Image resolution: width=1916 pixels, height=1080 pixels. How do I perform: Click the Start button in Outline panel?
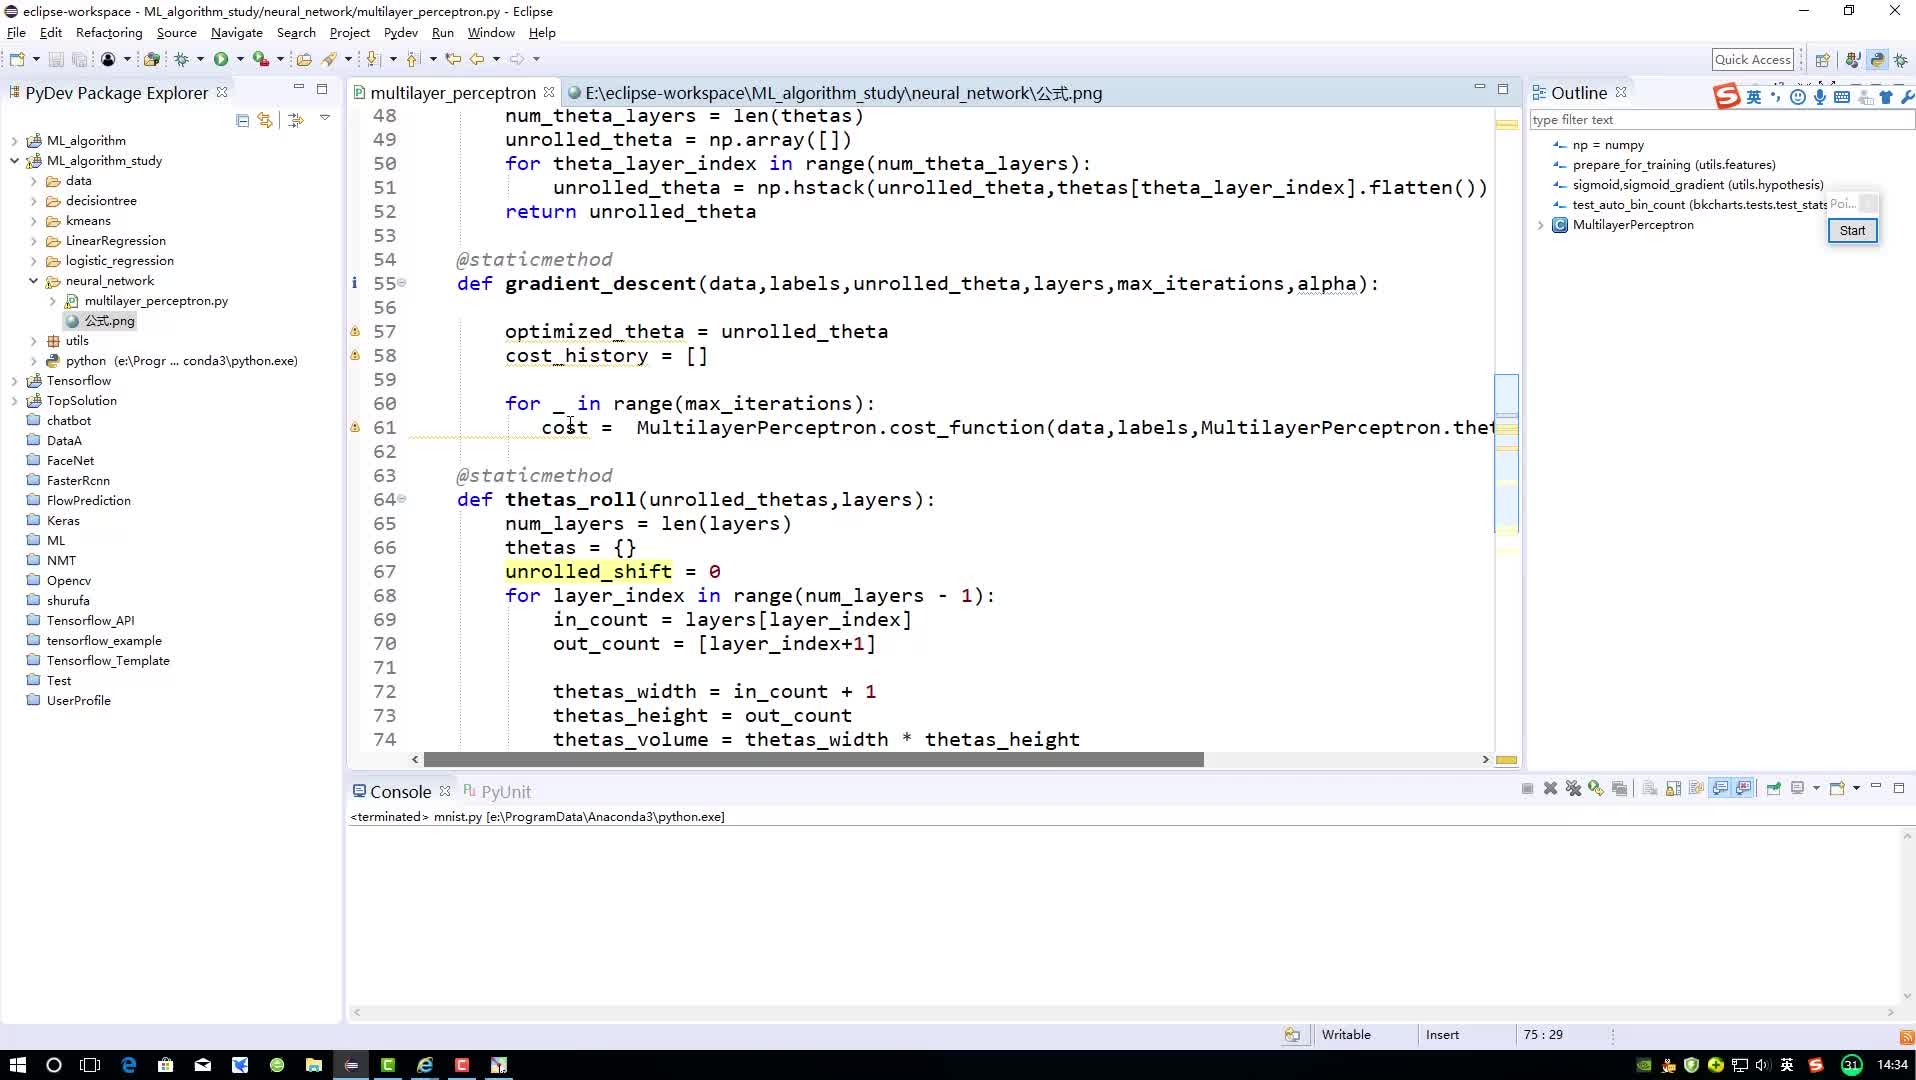(x=1852, y=231)
